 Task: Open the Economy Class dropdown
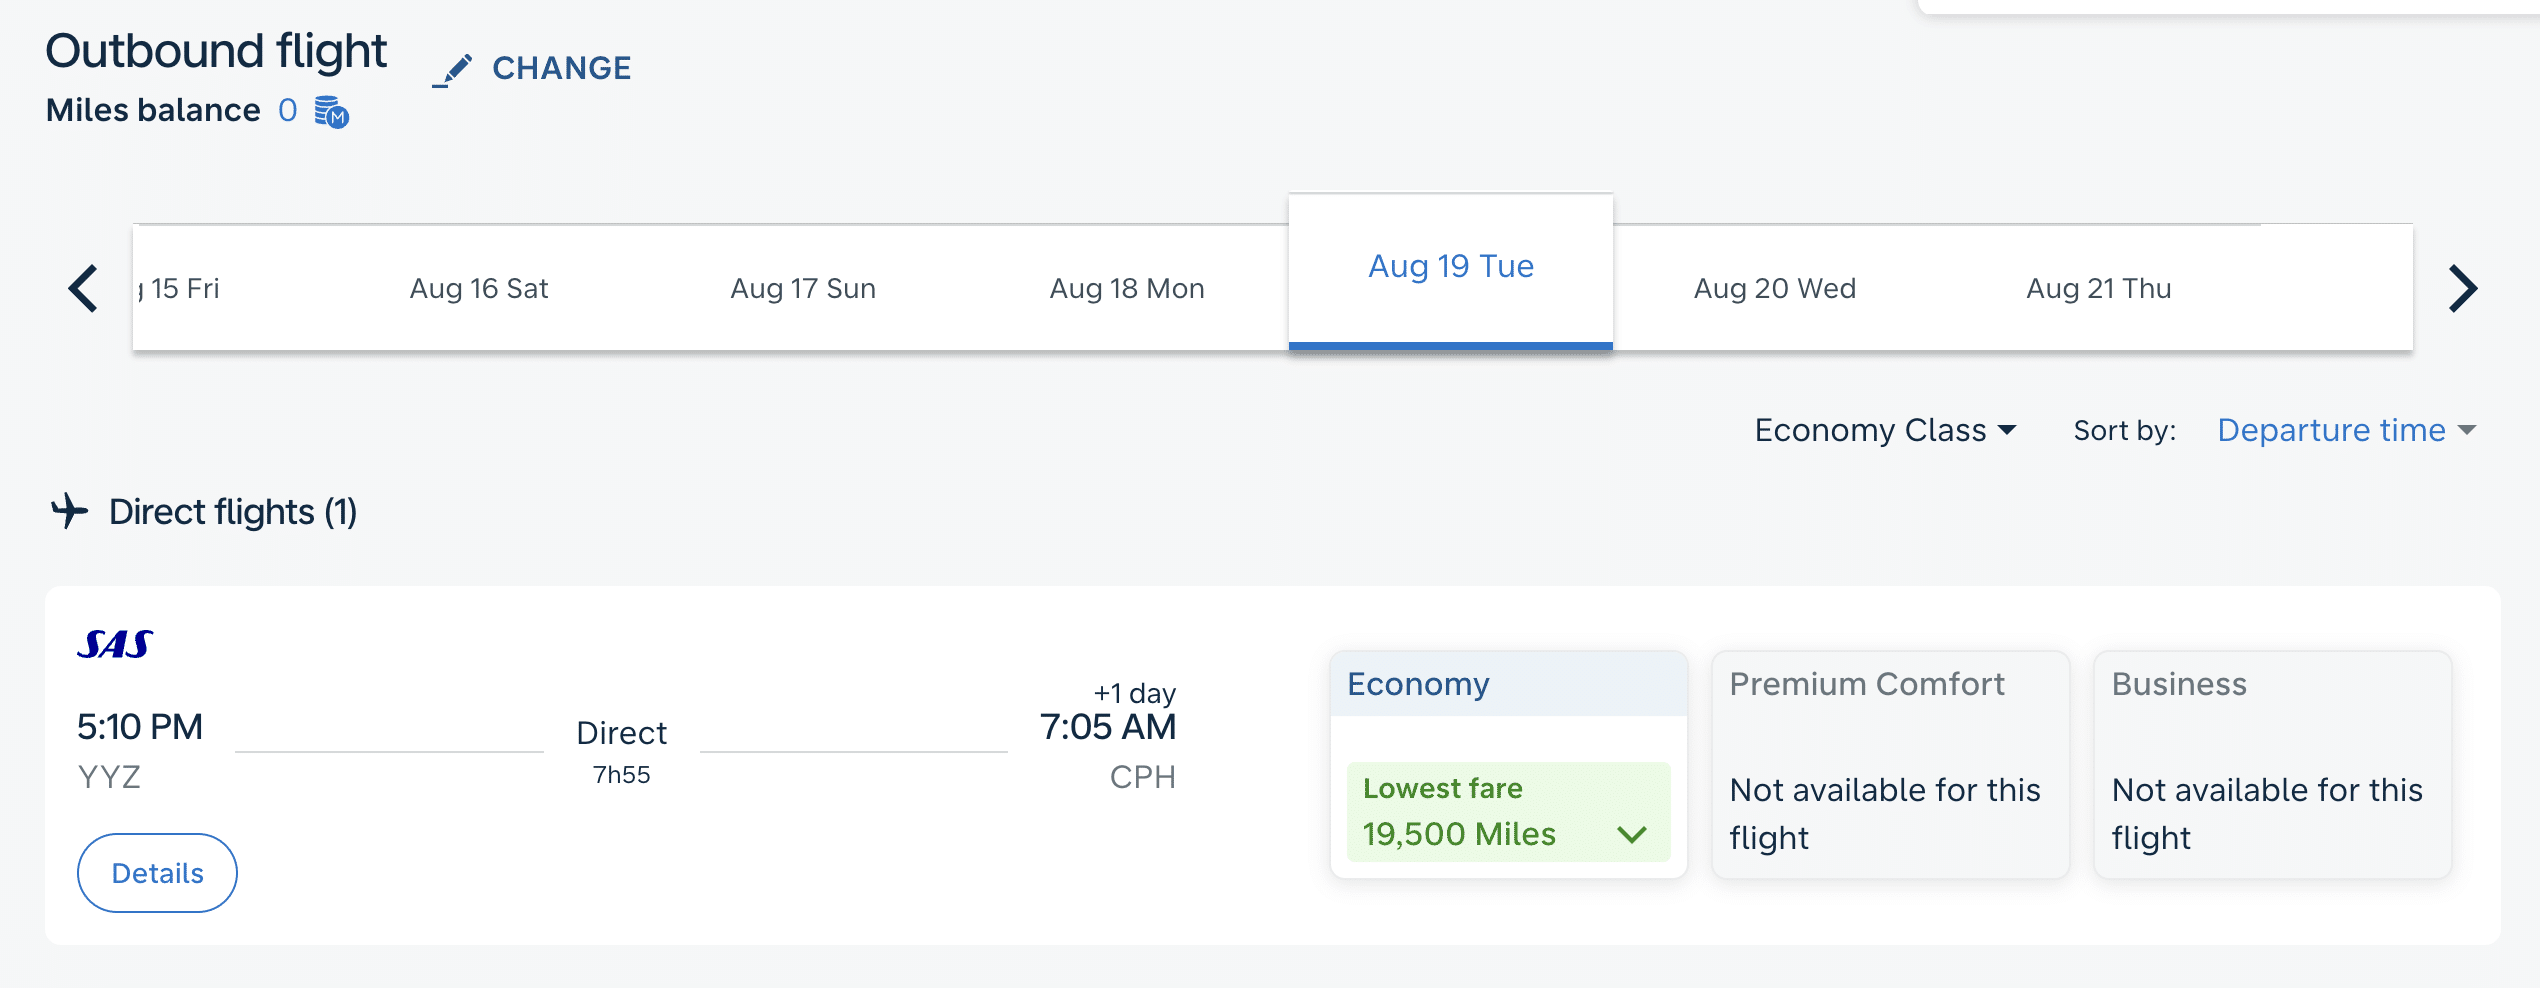tap(1885, 430)
